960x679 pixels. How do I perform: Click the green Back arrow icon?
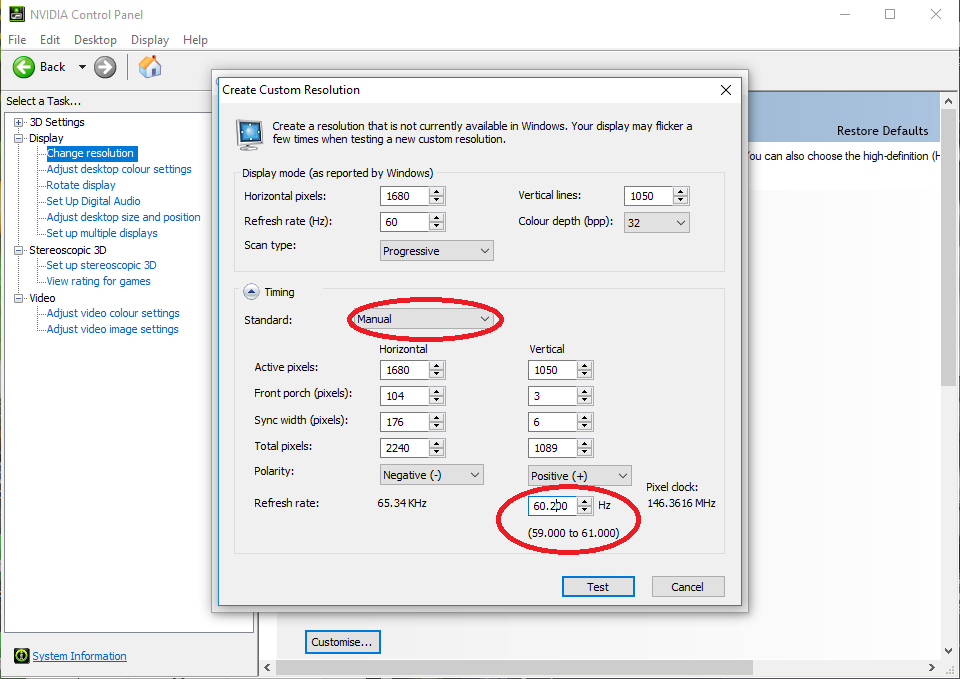[24, 67]
